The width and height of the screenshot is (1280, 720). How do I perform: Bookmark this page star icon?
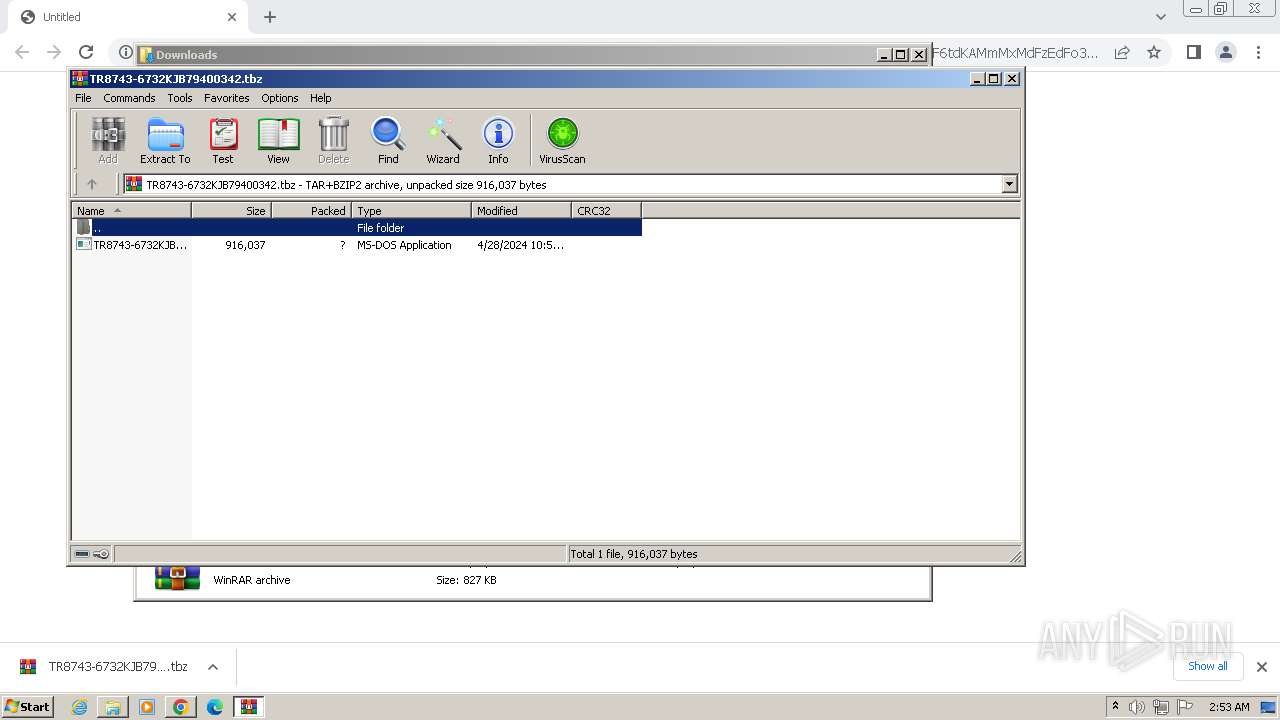1154,52
